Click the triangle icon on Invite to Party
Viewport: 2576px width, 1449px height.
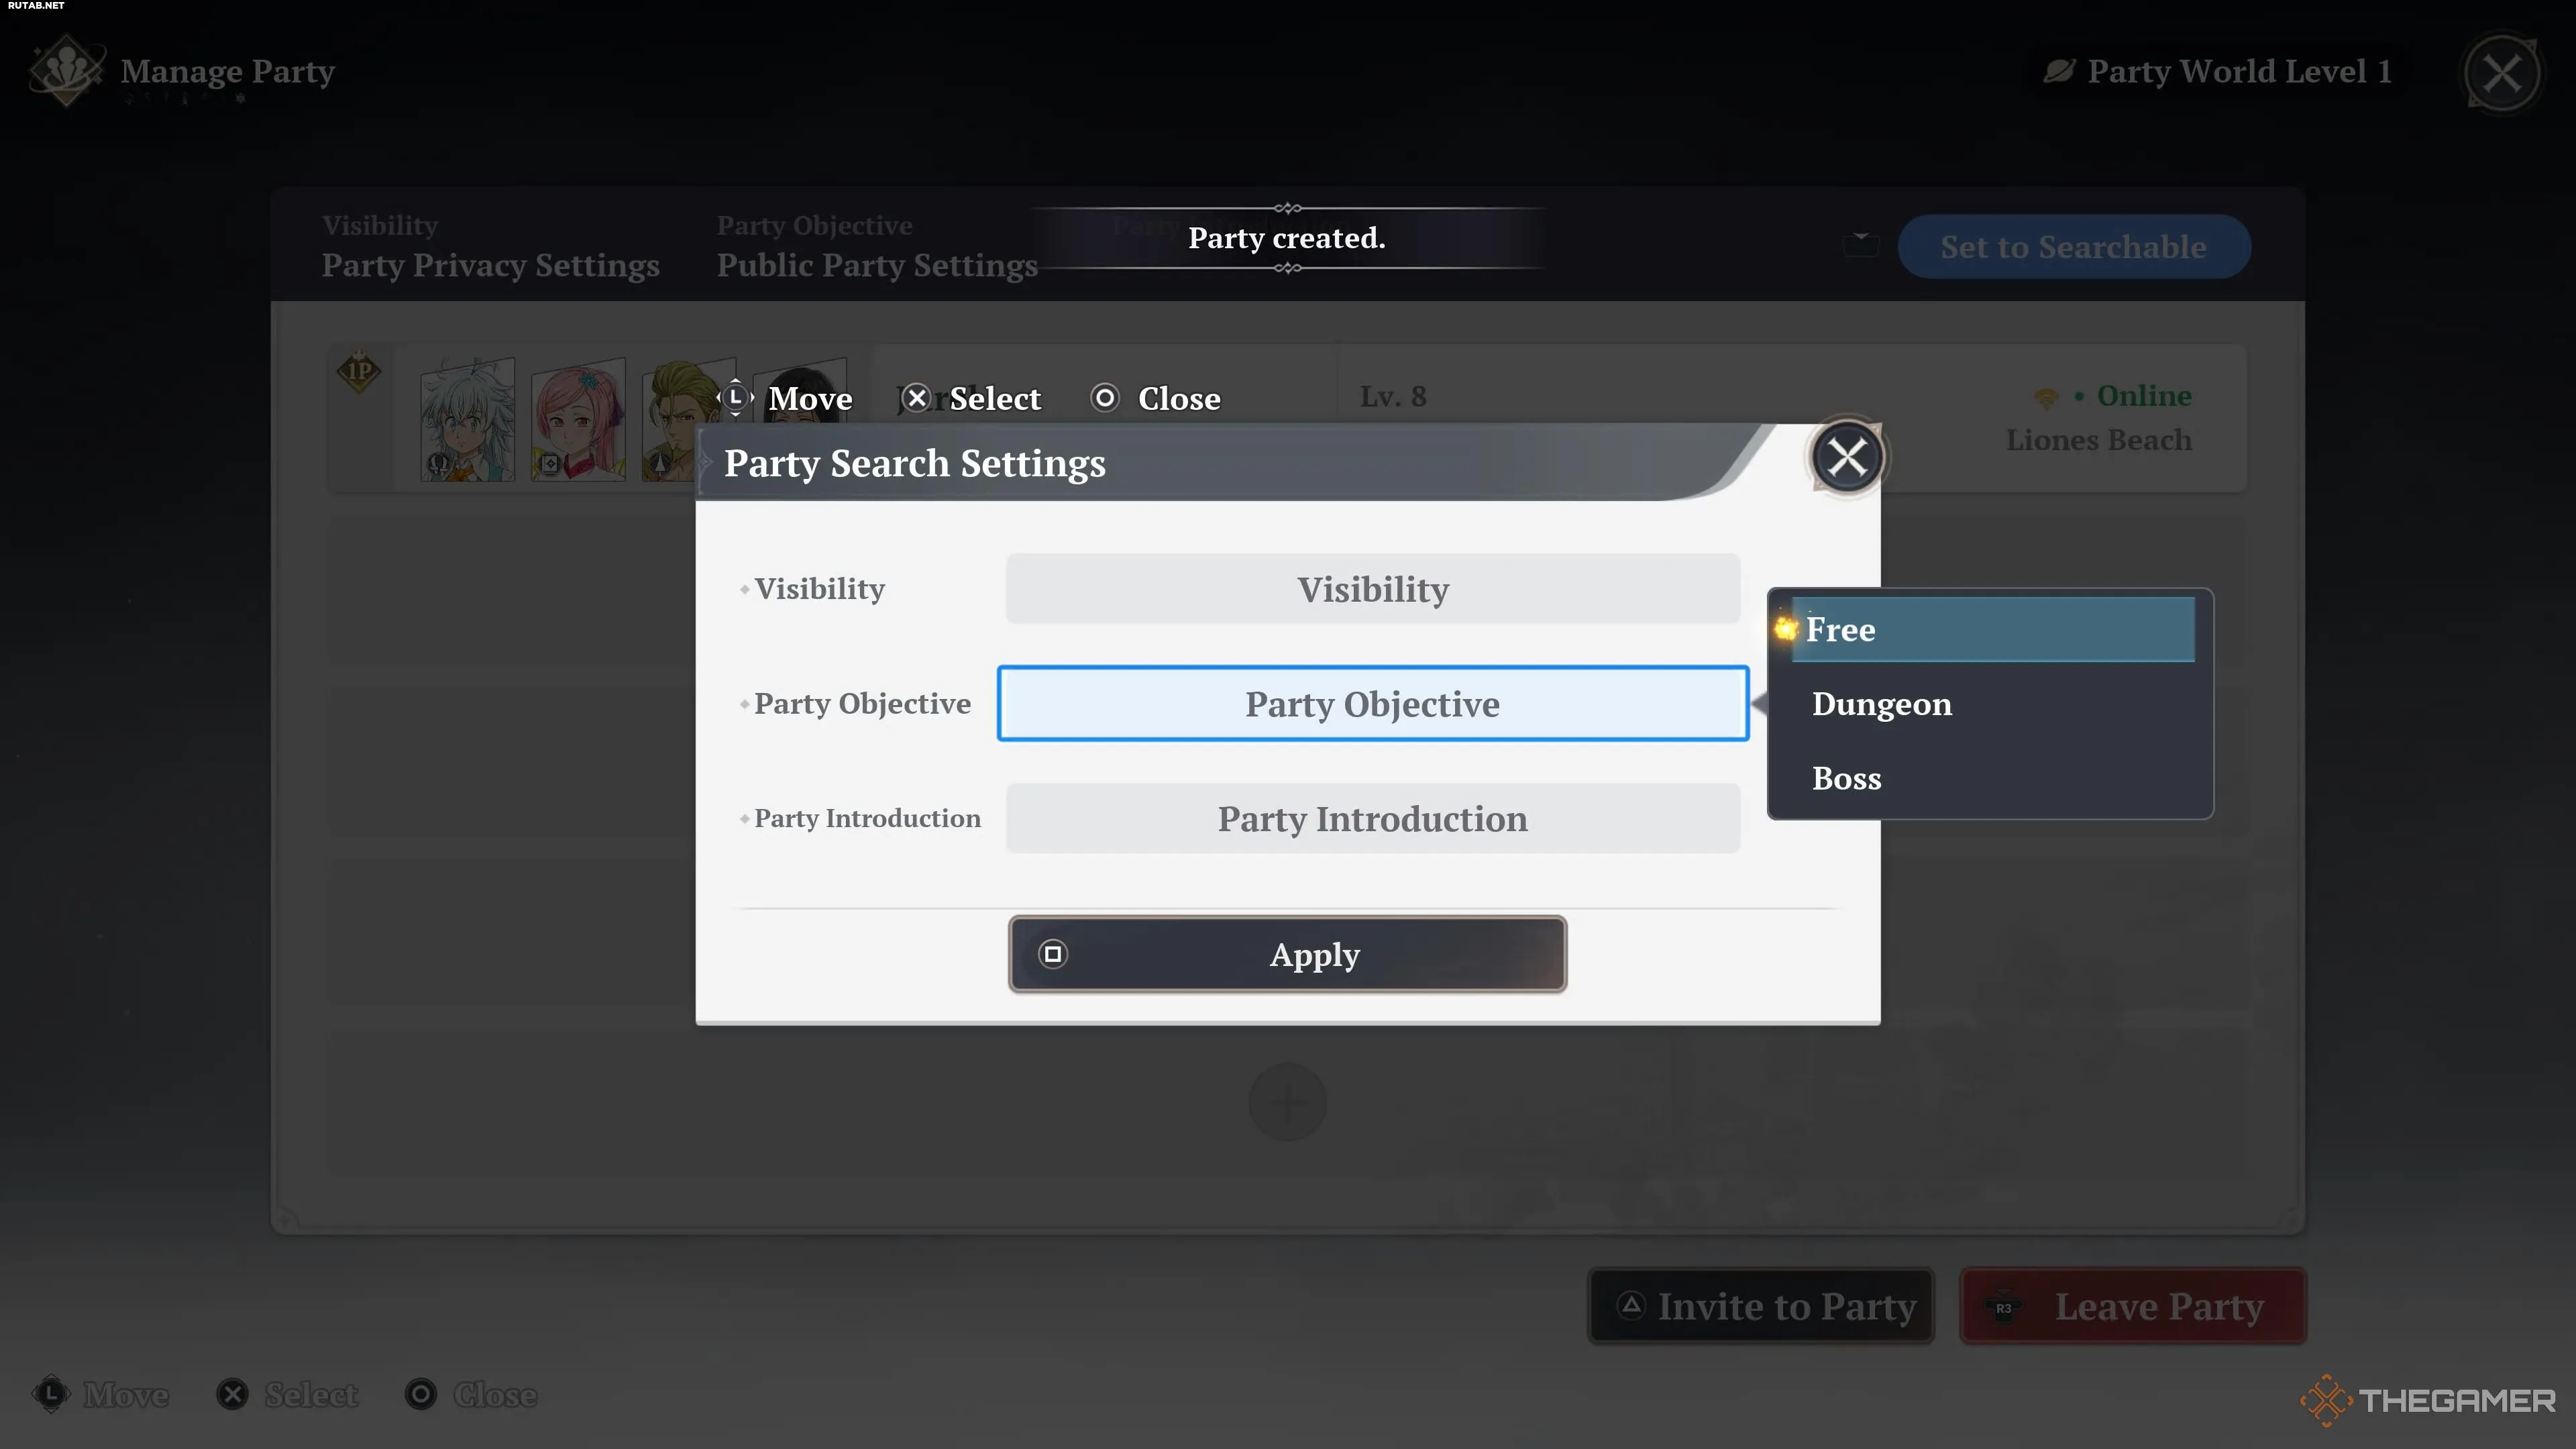click(x=1631, y=1305)
